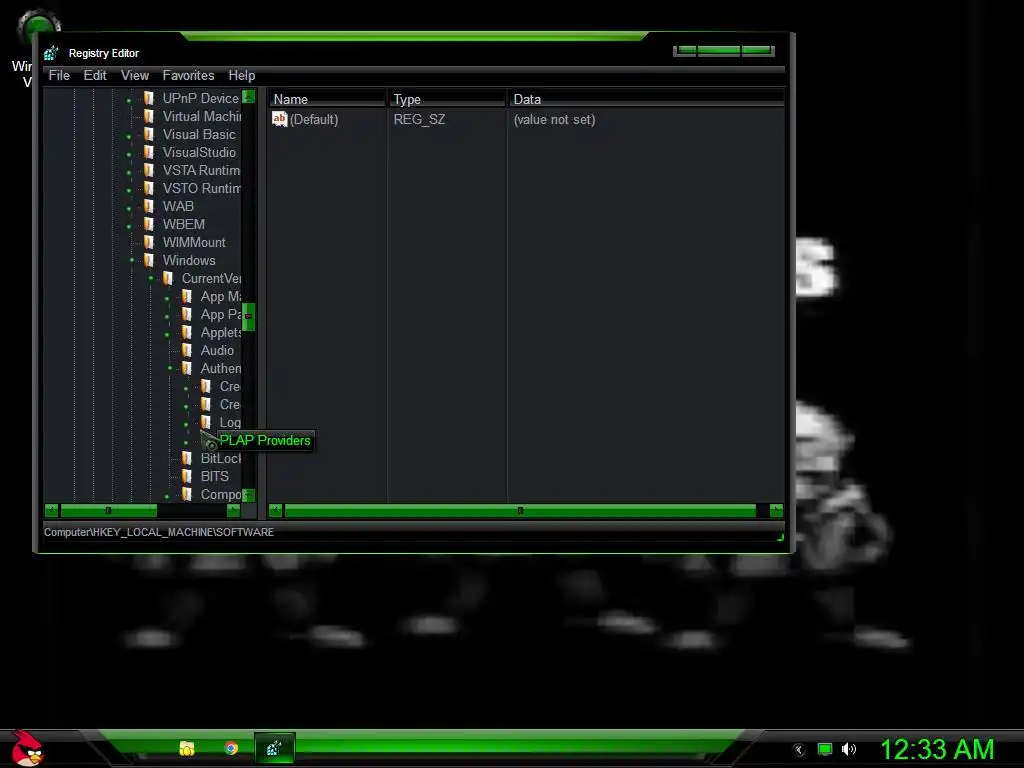The width and height of the screenshot is (1024, 768).
Task: Open the volume control in system tray
Action: point(848,749)
